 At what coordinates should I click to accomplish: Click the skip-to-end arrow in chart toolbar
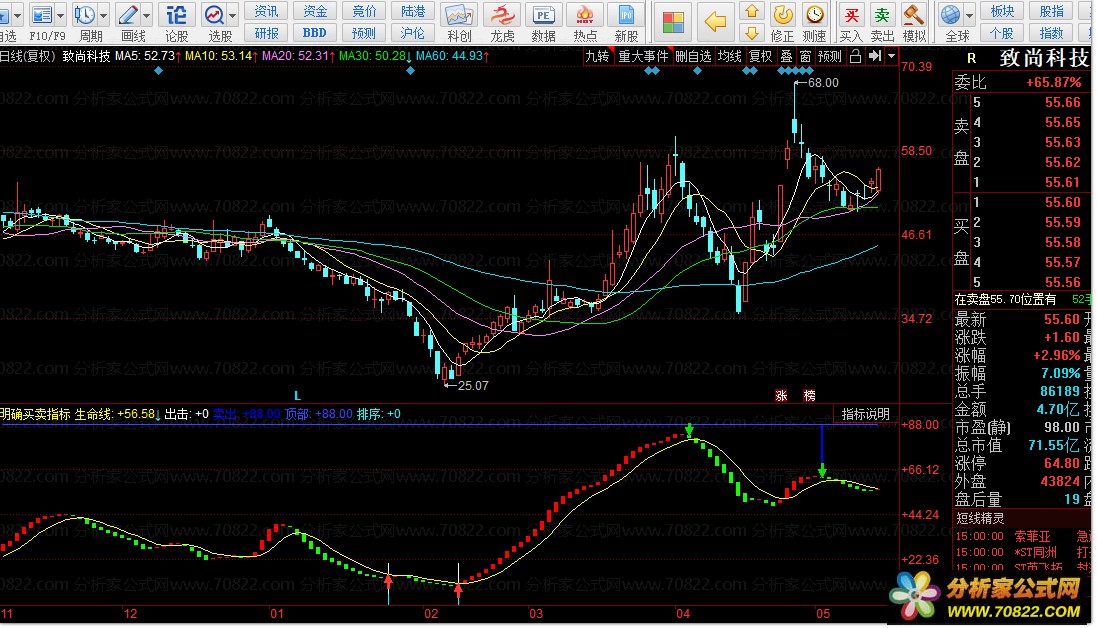click(x=875, y=56)
